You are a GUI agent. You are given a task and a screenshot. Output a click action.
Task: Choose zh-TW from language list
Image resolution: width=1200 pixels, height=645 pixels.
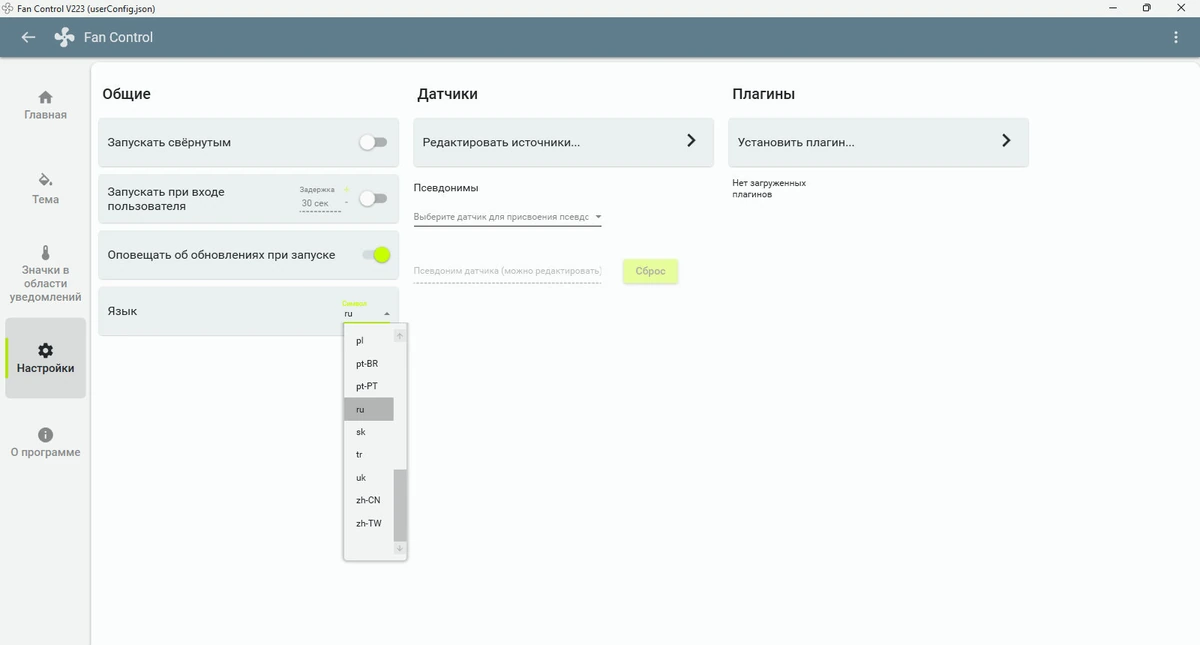(368, 523)
